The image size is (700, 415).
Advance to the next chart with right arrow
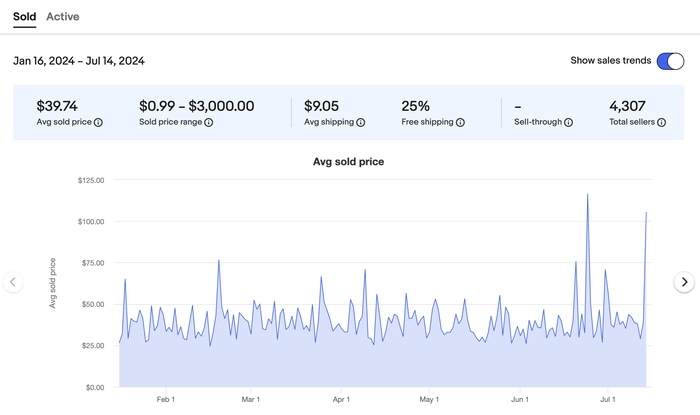tap(684, 282)
